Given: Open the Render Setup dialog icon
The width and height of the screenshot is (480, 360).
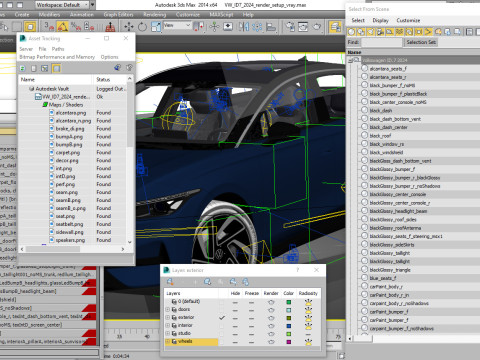Looking at the screenshot, I should point(290,27).
